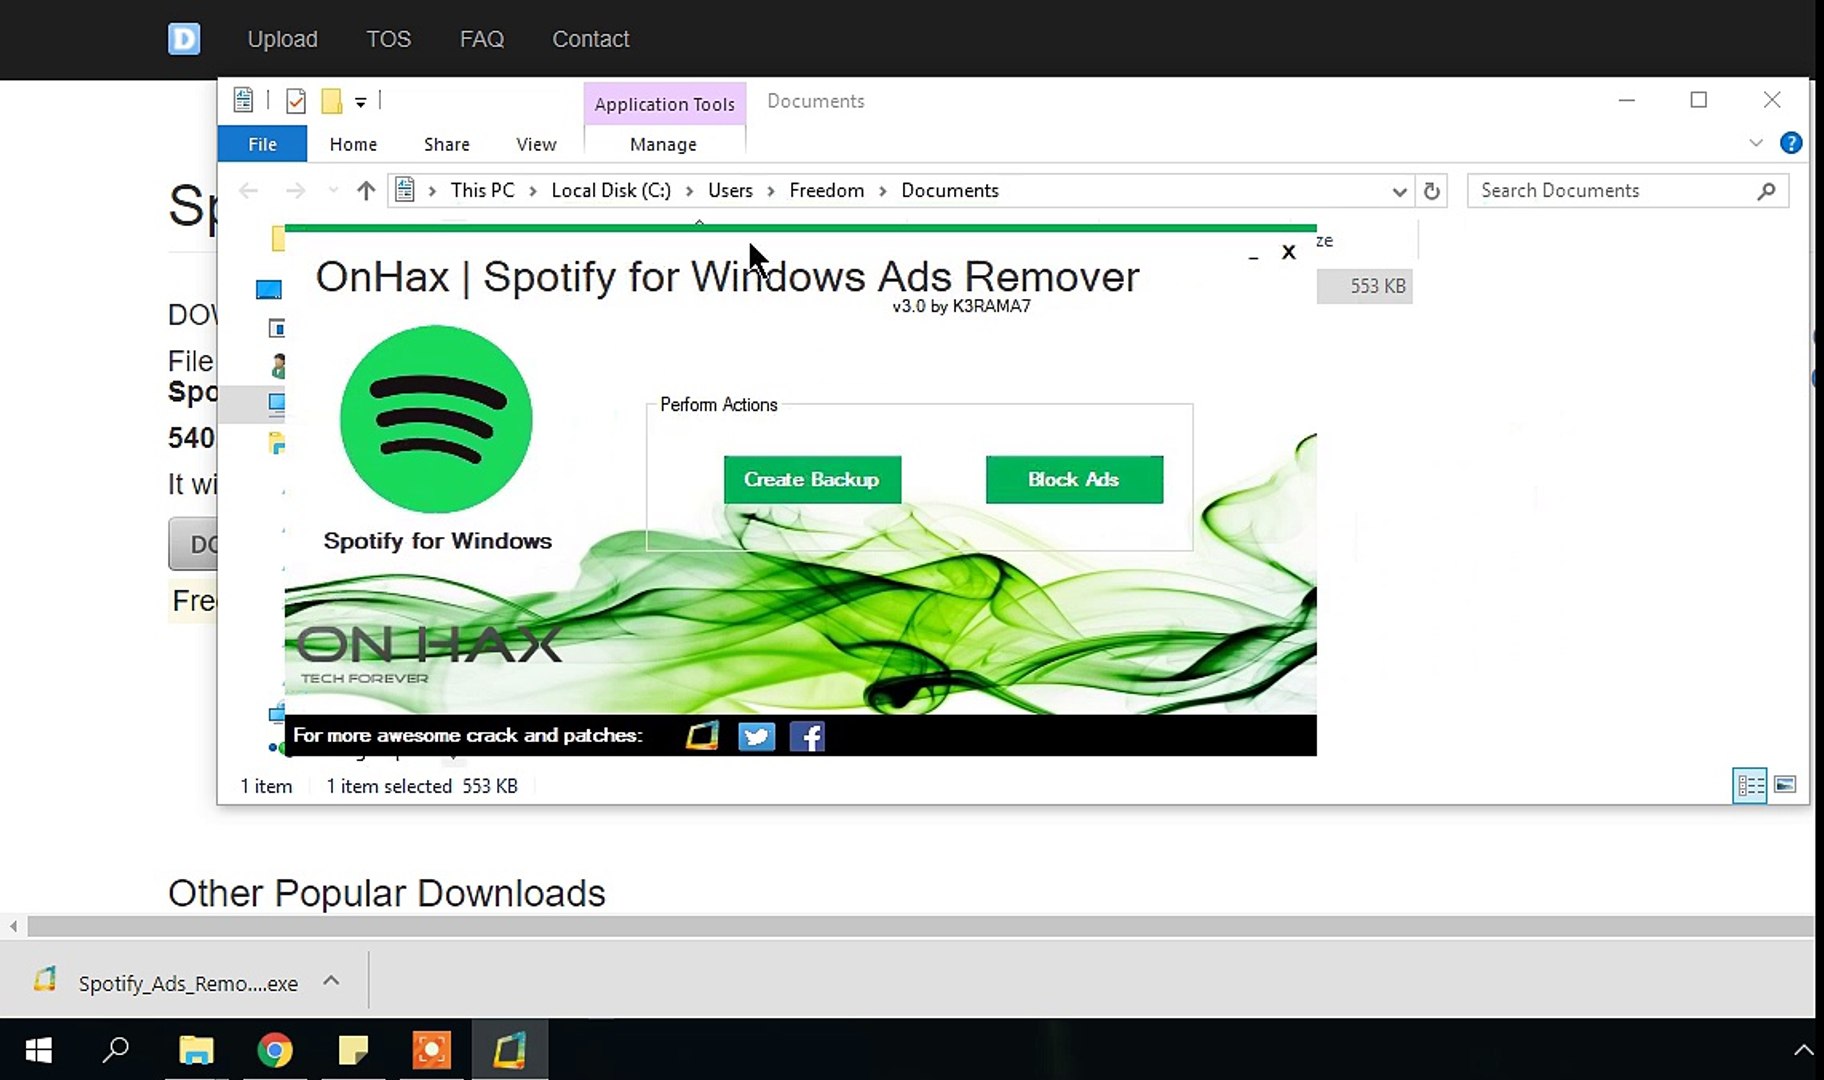Click TOS in the site header

pyautogui.click(x=389, y=39)
